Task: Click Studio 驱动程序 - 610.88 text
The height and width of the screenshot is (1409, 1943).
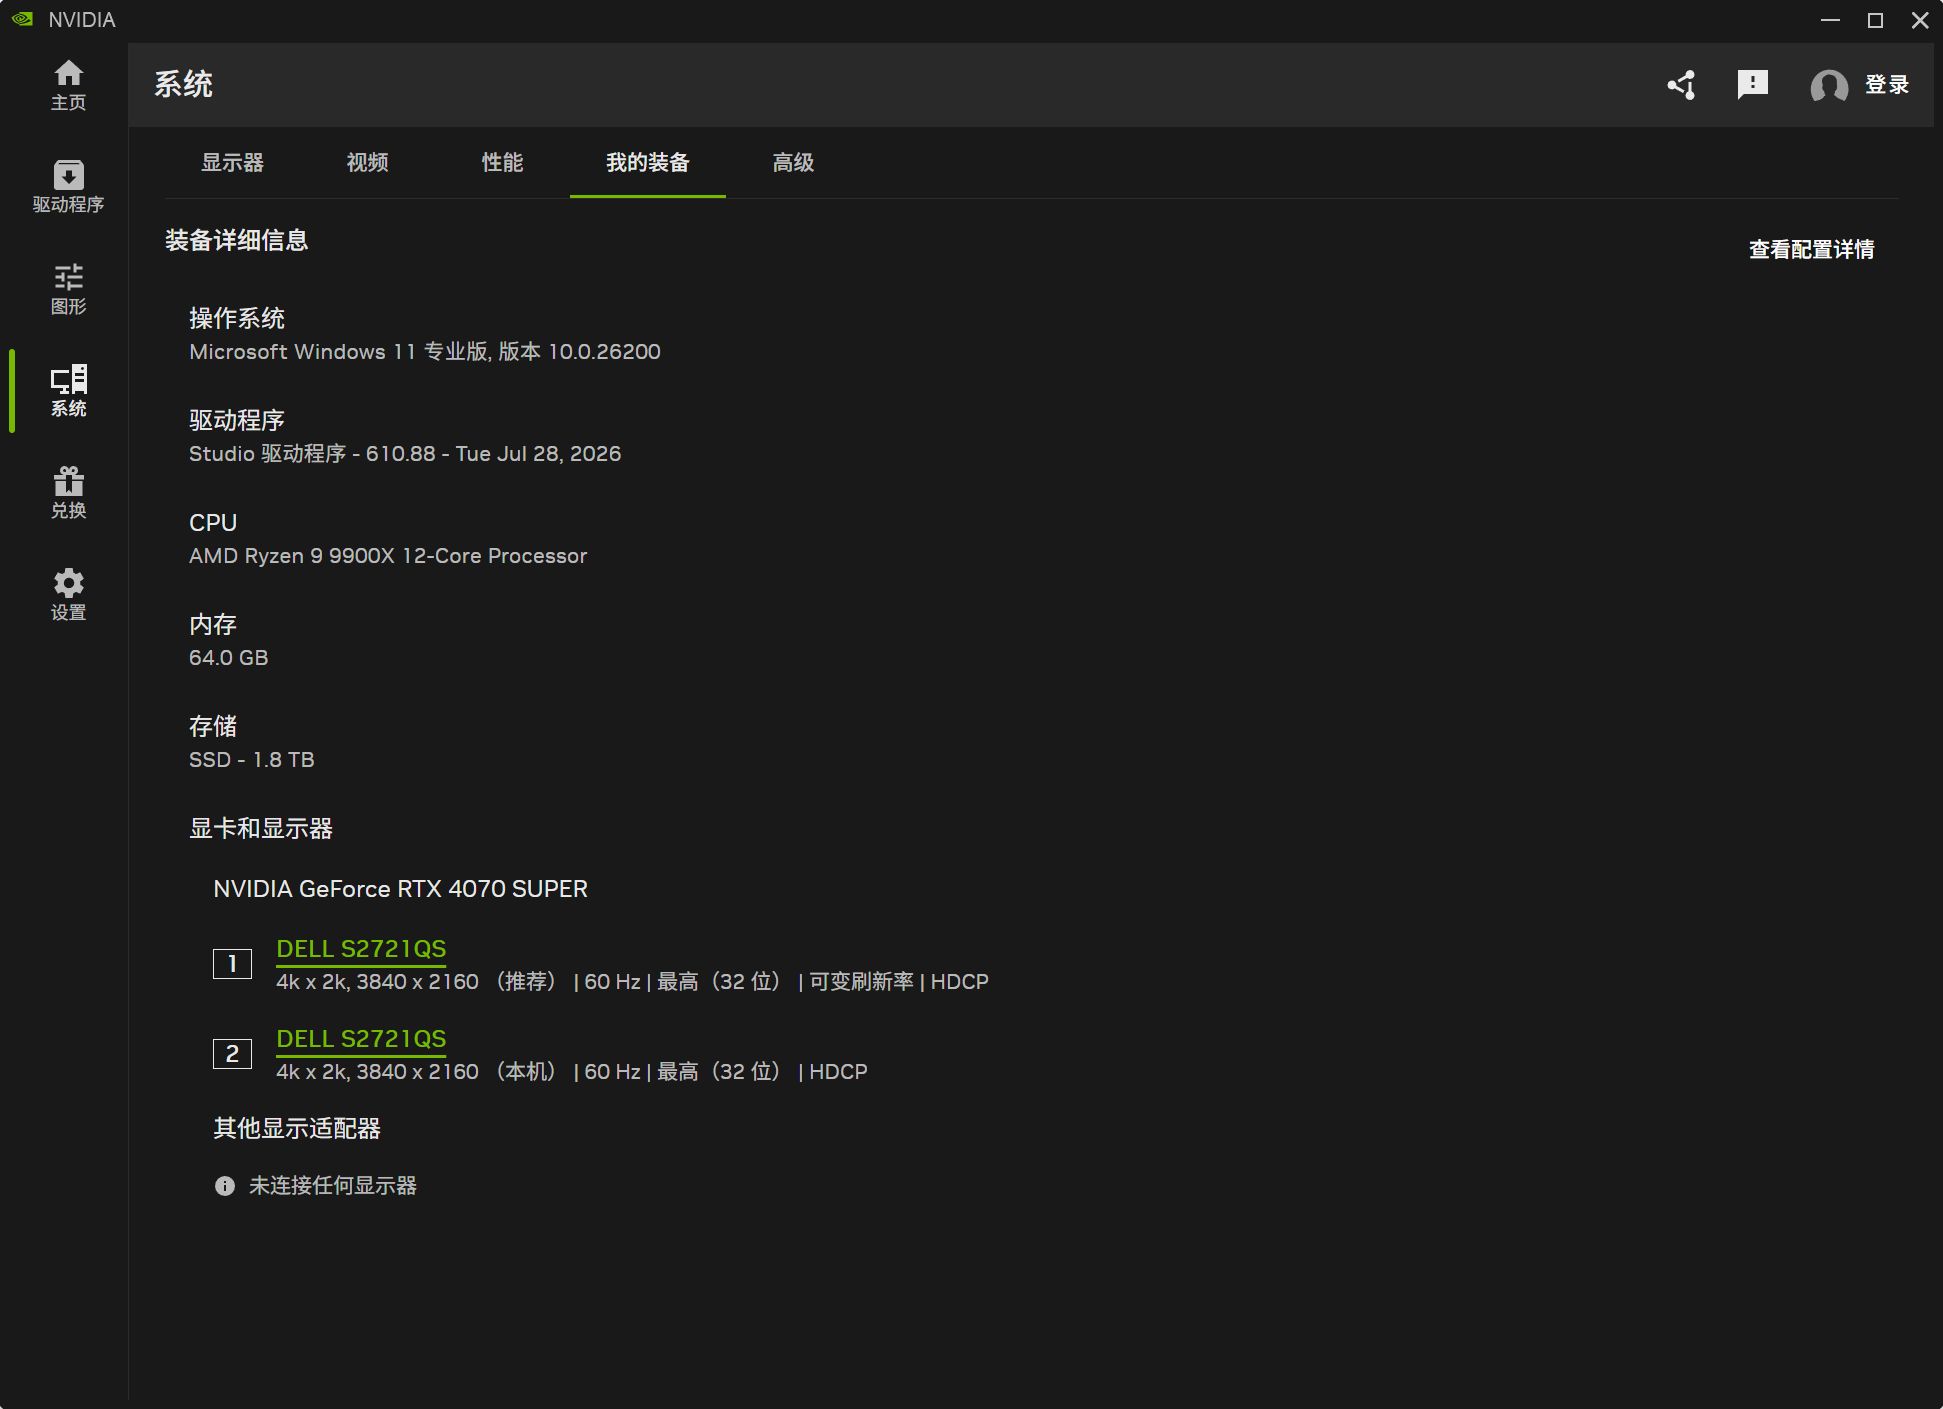Action: pos(405,454)
